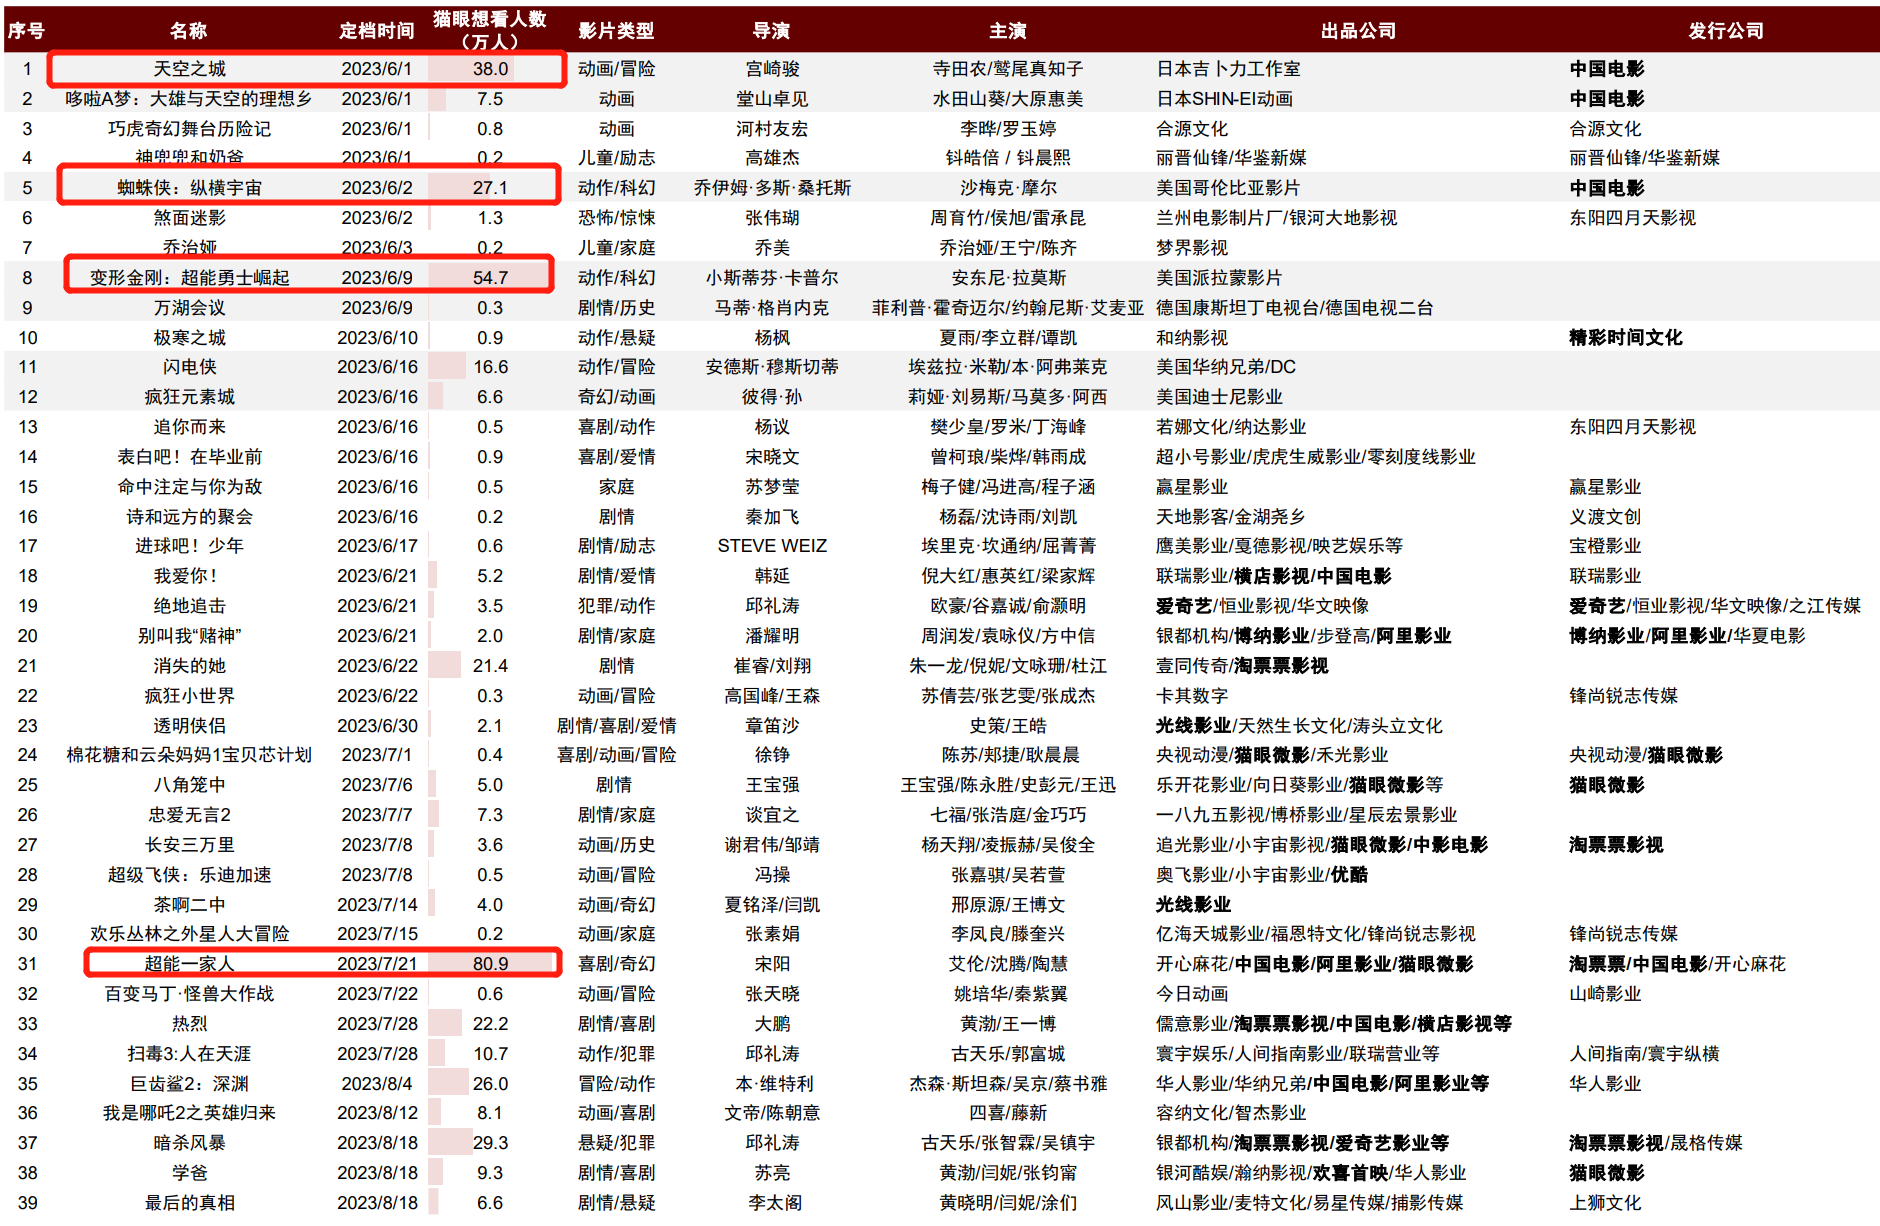Click the cast cell 黄渤/王一博

pos(1008,1024)
